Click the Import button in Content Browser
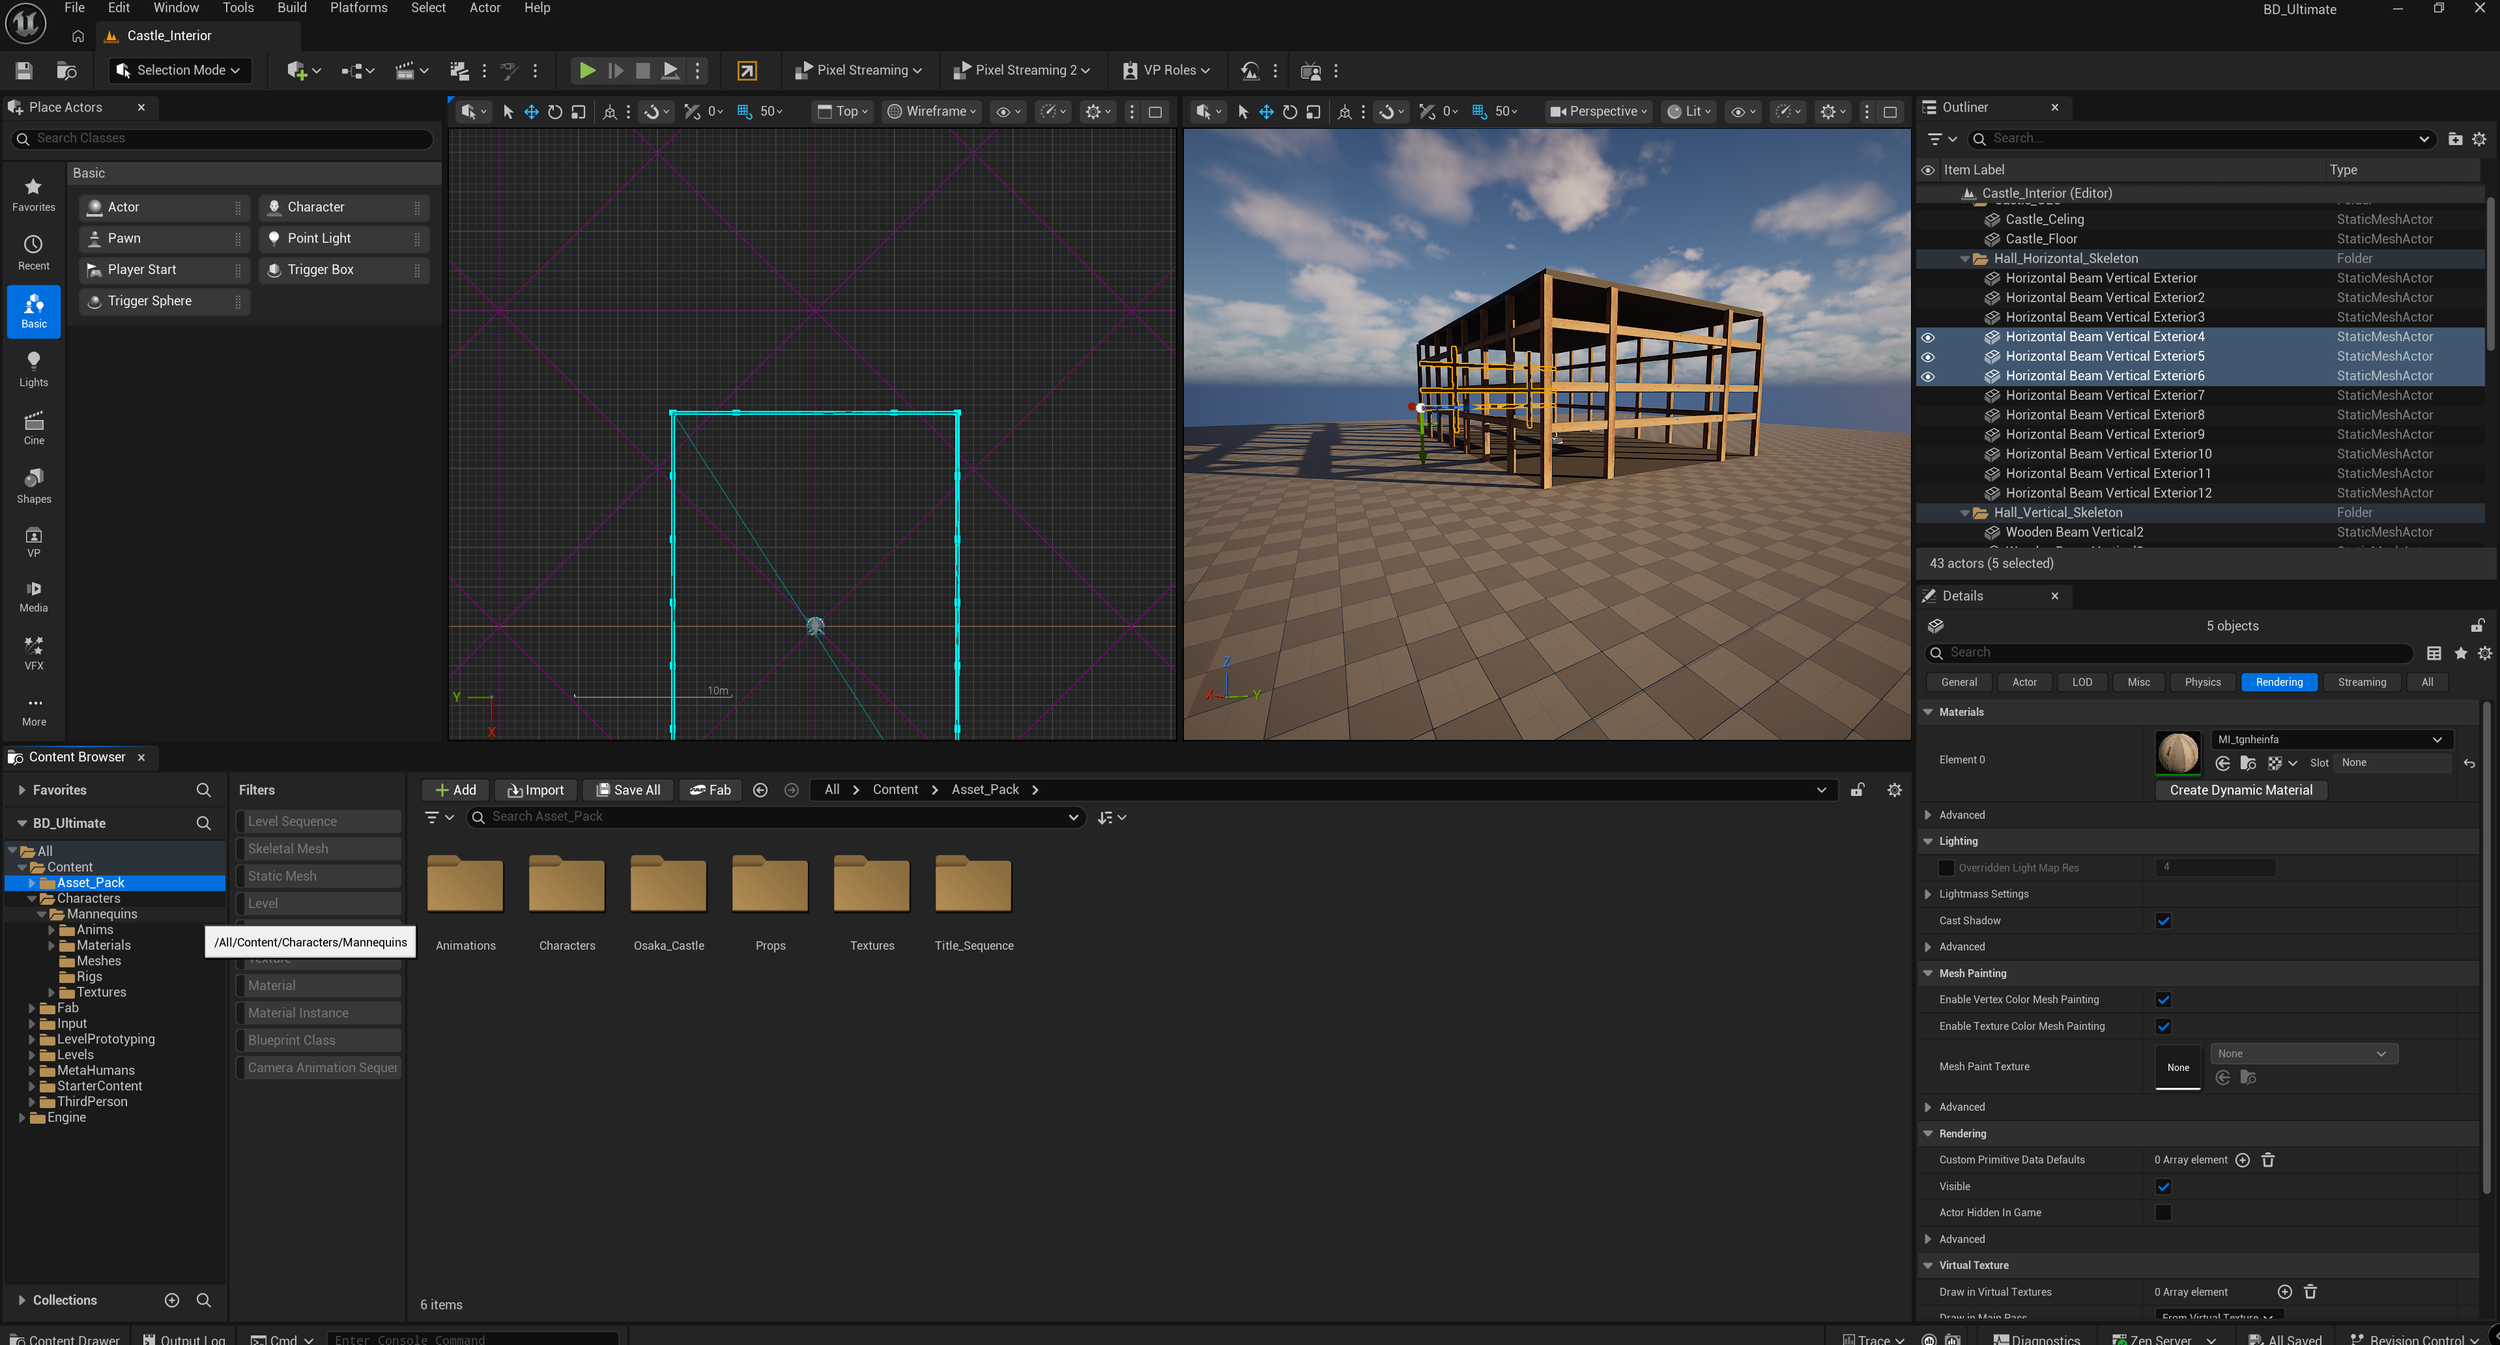 coord(536,790)
